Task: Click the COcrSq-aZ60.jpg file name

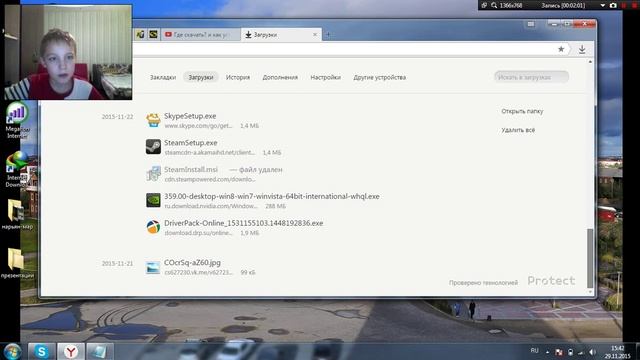Action: (x=192, y=262)
